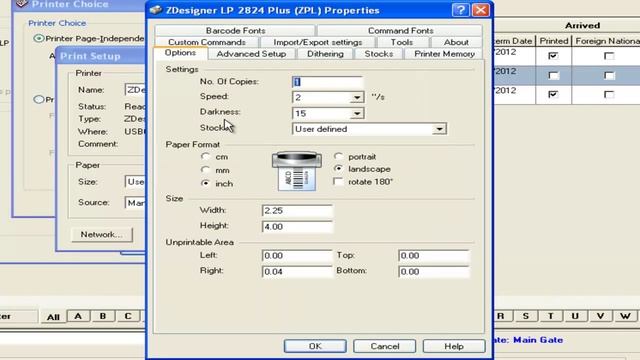Click the Height input field
640x360 pixels.
(x=297, y=227)
